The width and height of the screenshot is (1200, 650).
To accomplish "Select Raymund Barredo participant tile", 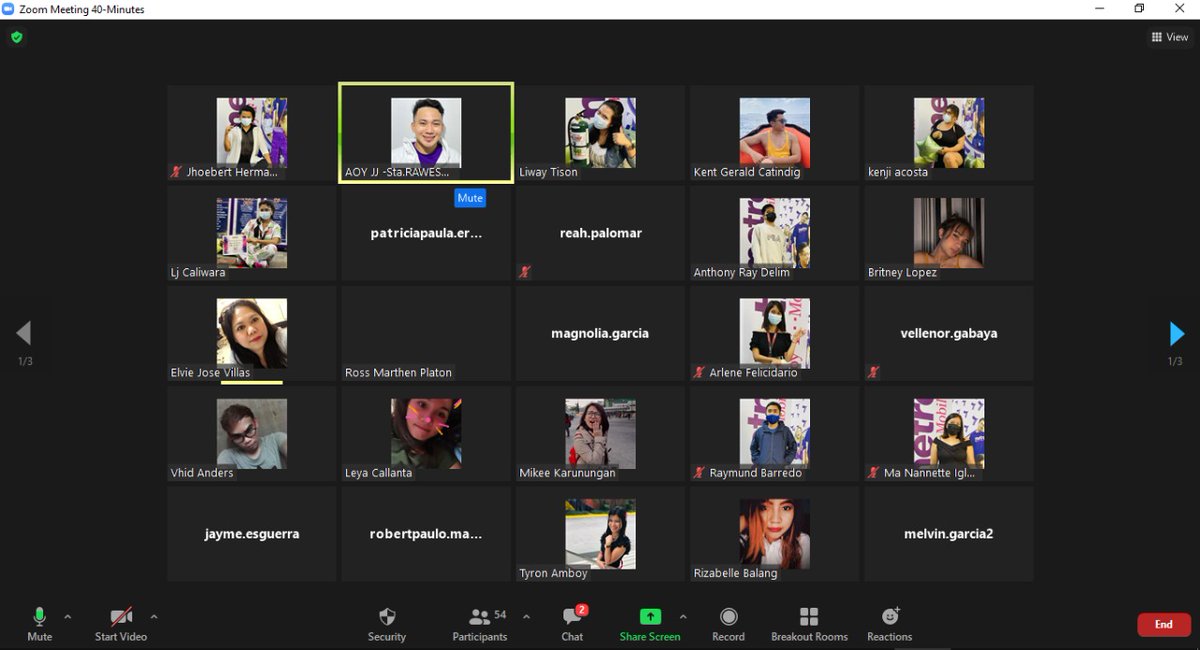I will [774, 434].
